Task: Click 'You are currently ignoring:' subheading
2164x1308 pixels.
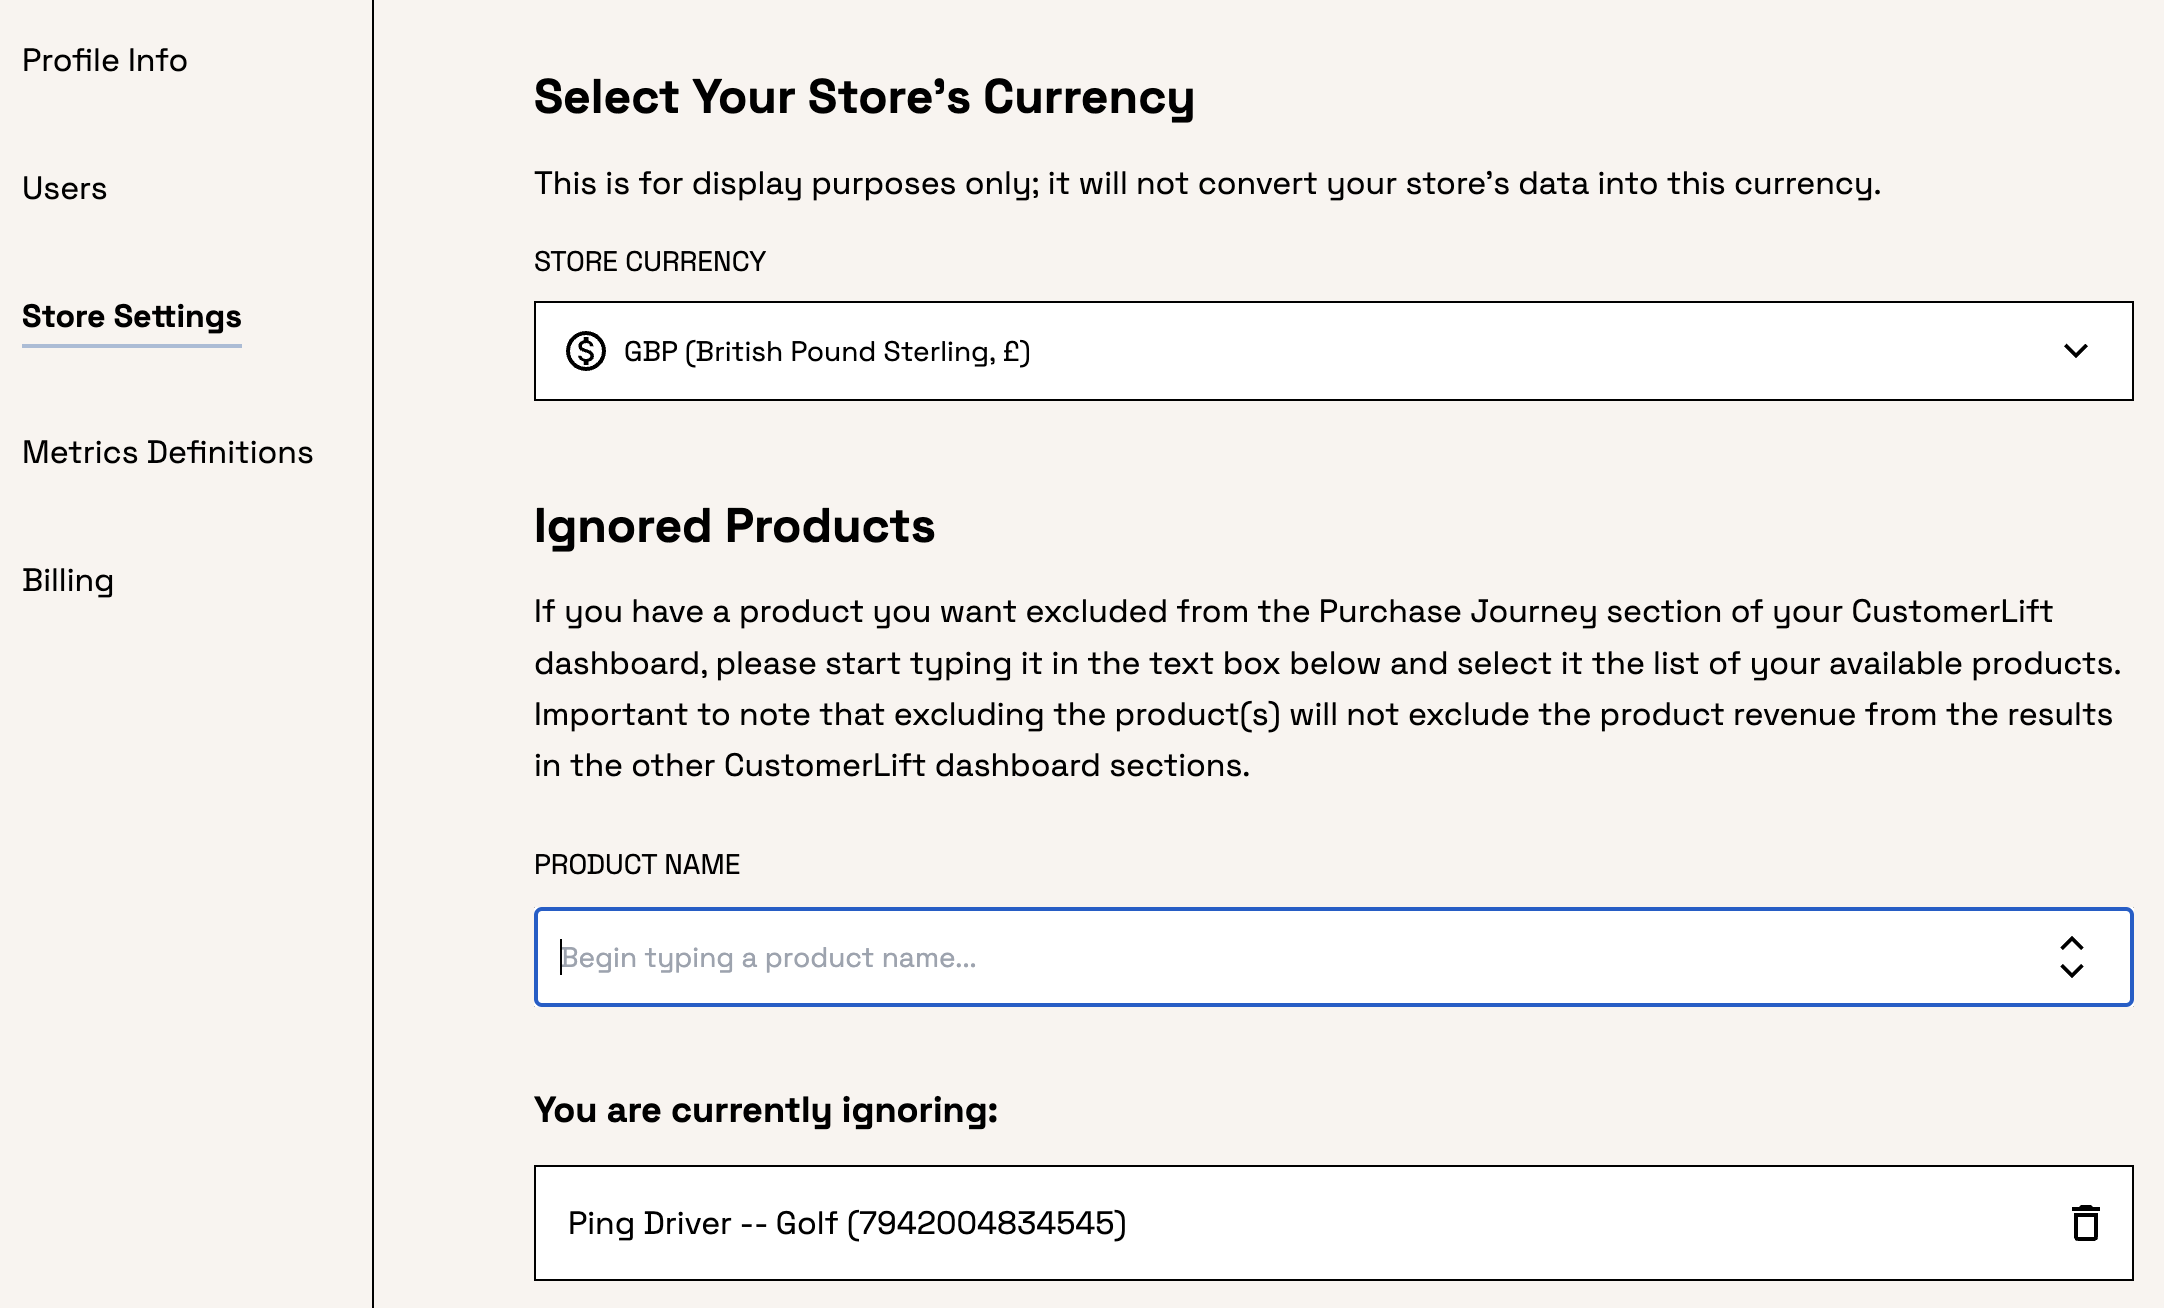Action: coord(766,1110)
